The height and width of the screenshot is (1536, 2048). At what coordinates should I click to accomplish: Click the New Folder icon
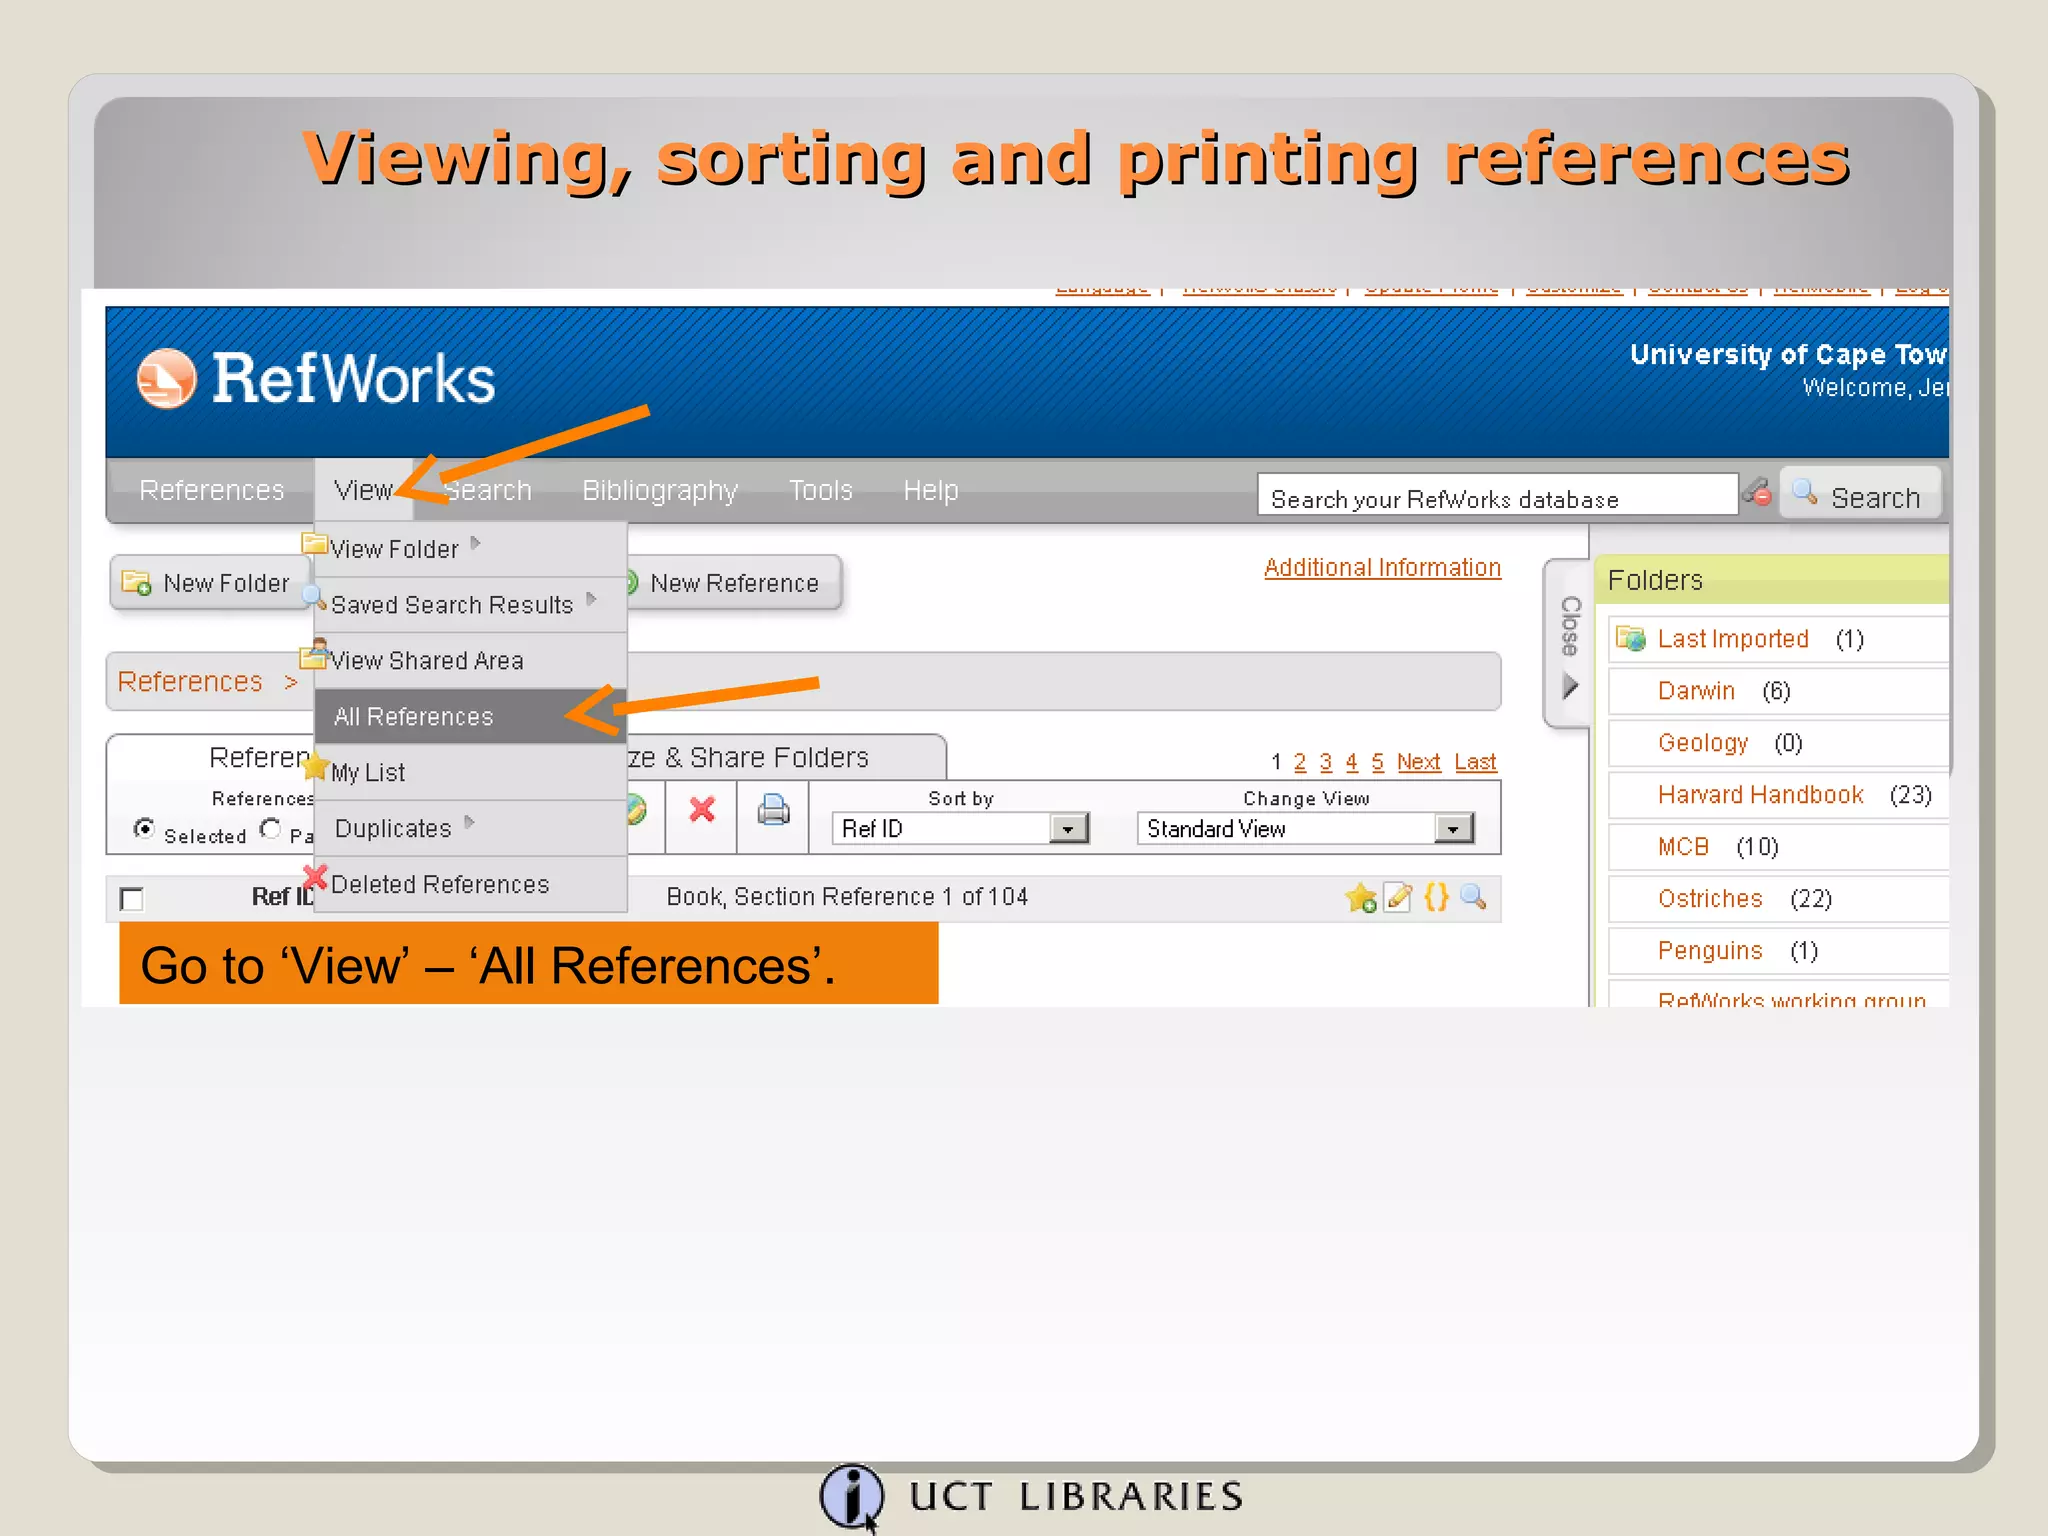[x=136, y=582]
